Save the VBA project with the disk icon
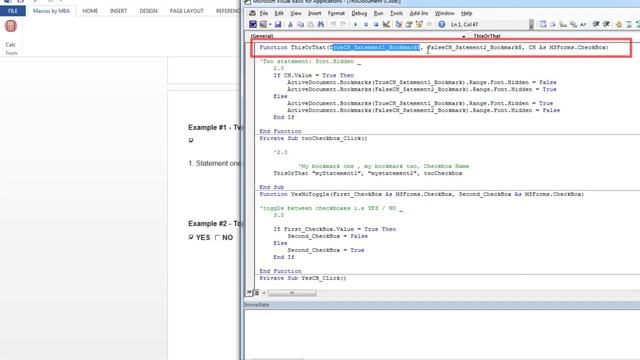640x360 pixels. [278, 24]
